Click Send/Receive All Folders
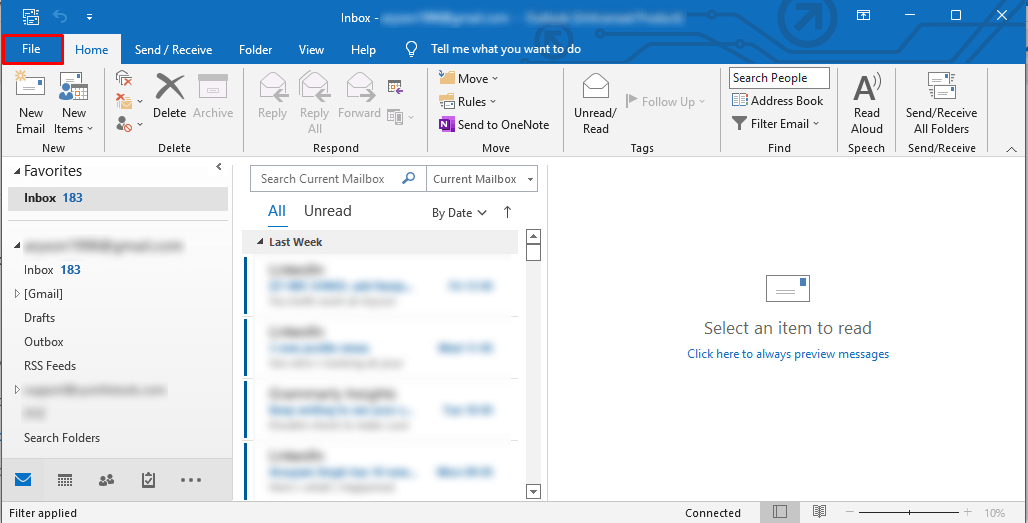 [941, 103]
